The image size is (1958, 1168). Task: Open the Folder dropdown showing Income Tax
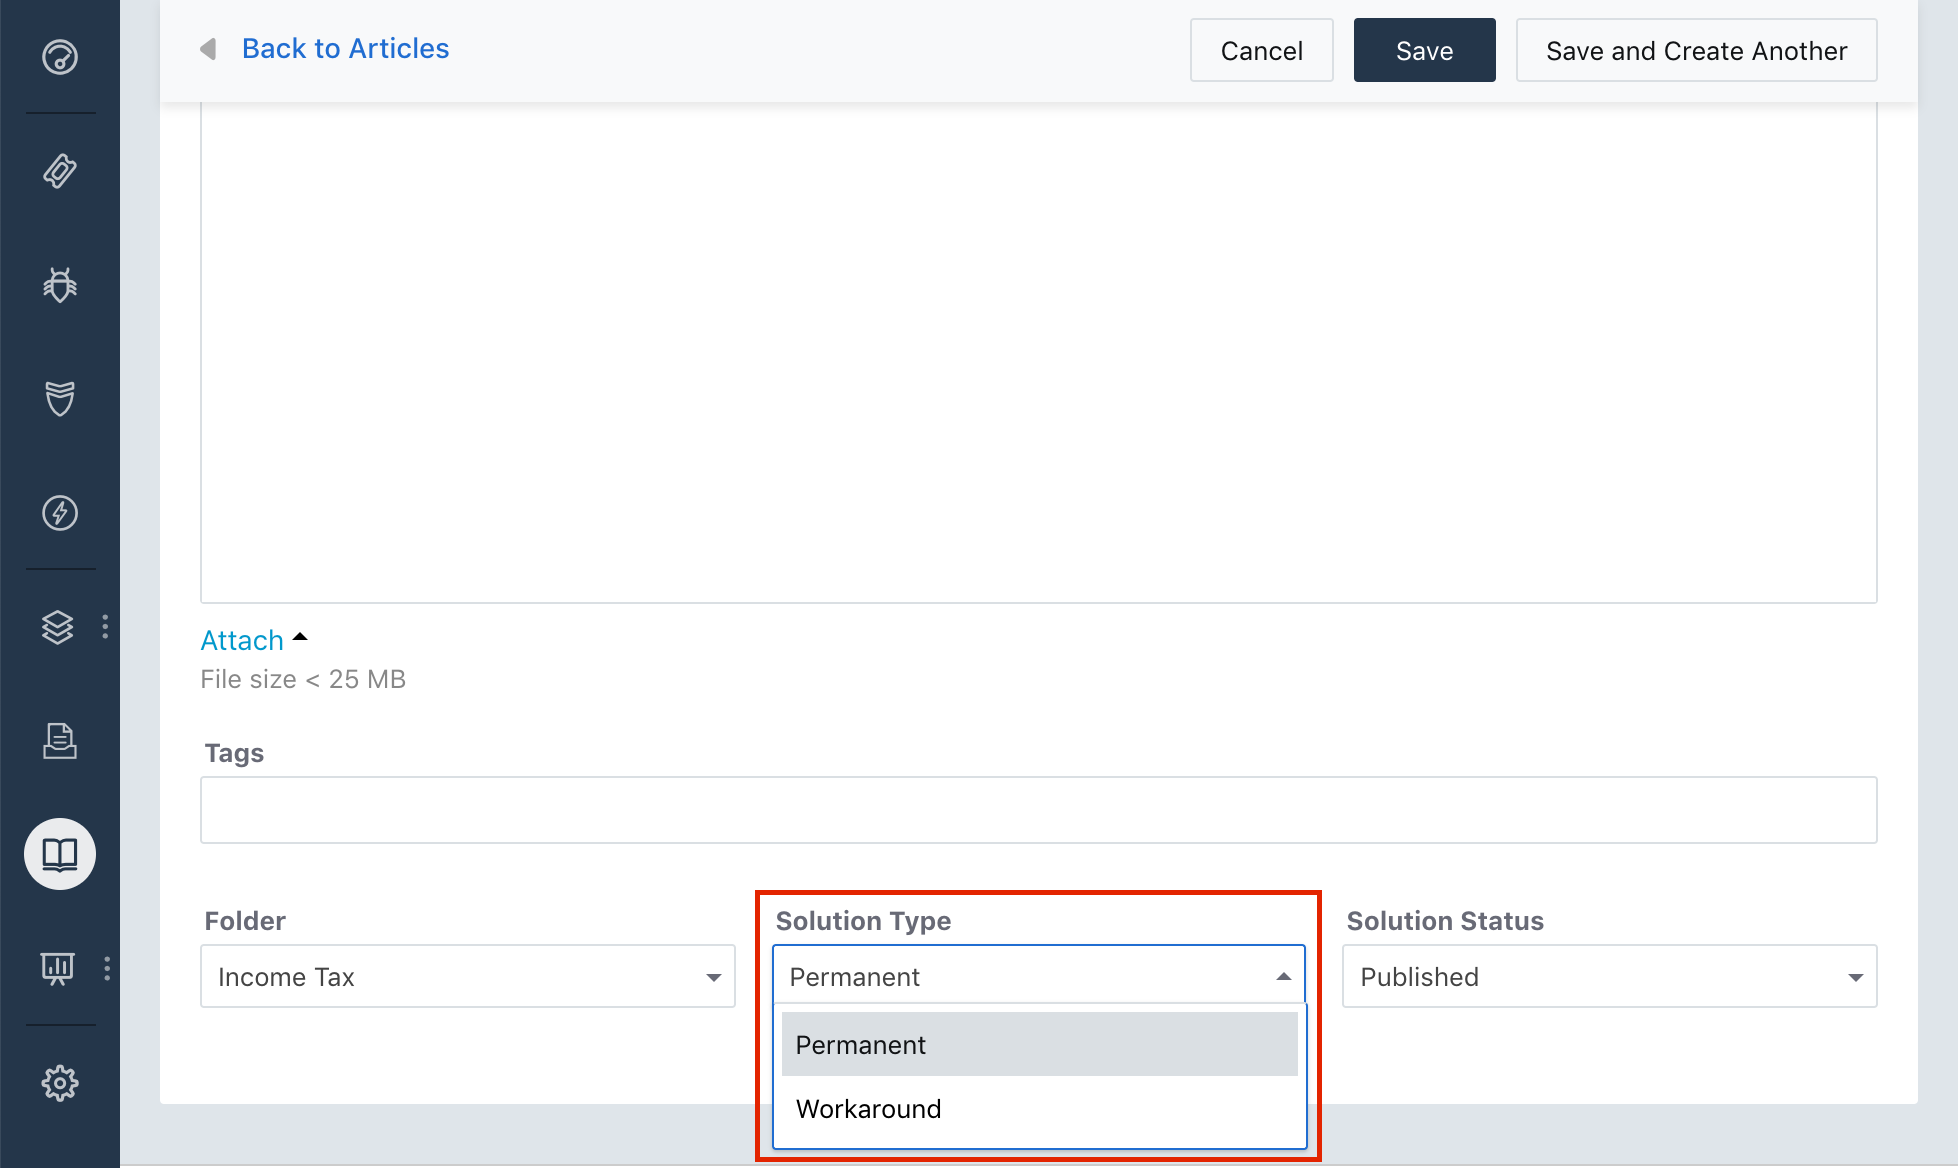tap(467, 976)
